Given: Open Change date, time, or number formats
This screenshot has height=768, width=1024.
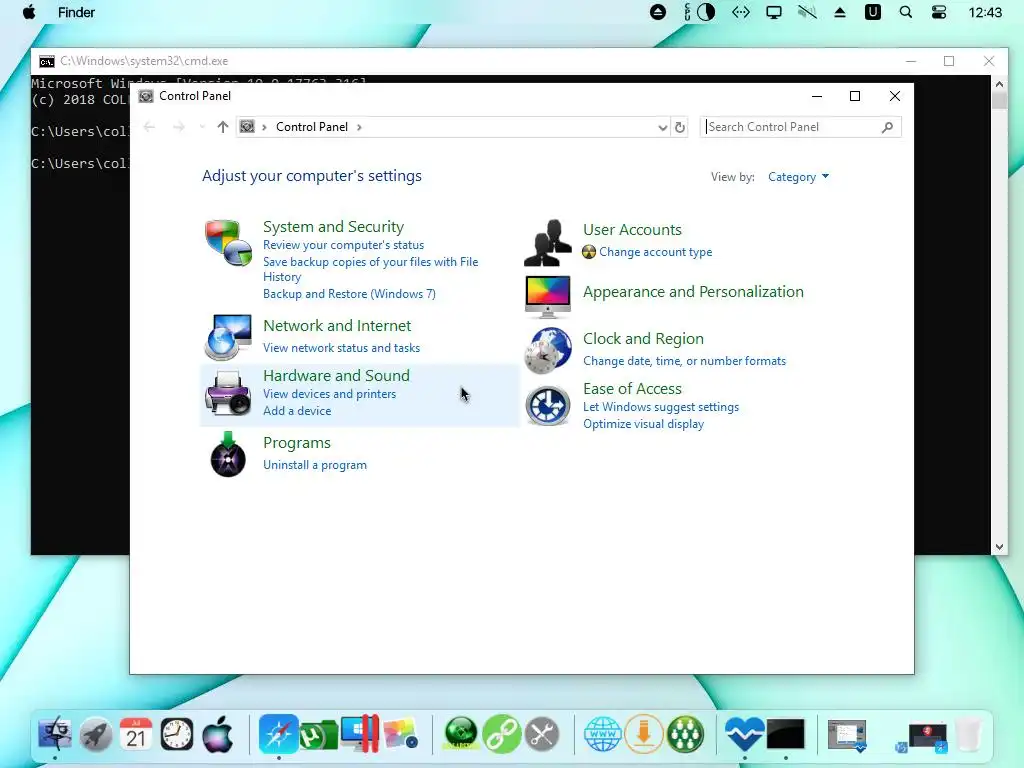Looking at the screenshot, I should tap(684, 361).
